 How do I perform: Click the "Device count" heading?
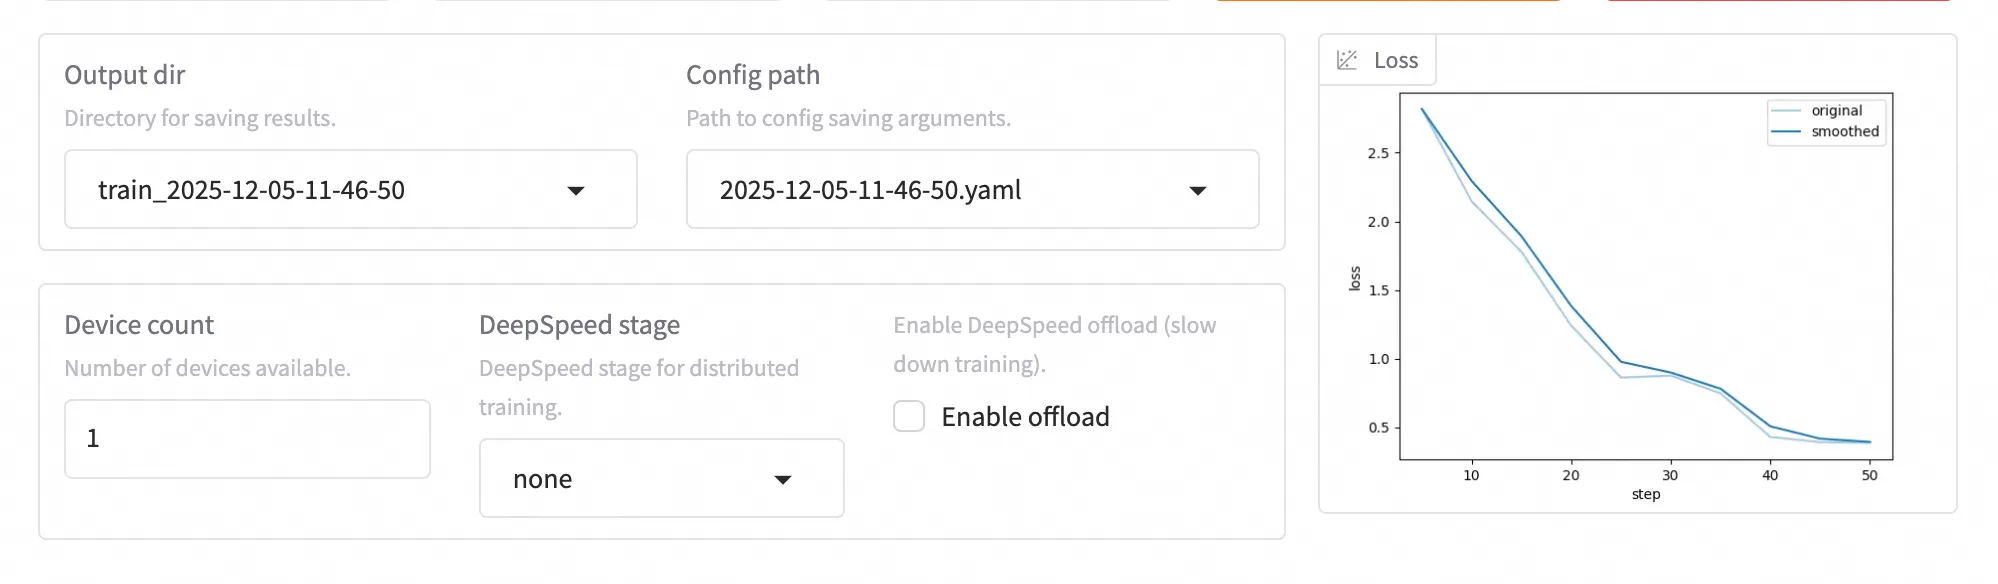pos(139,325)
